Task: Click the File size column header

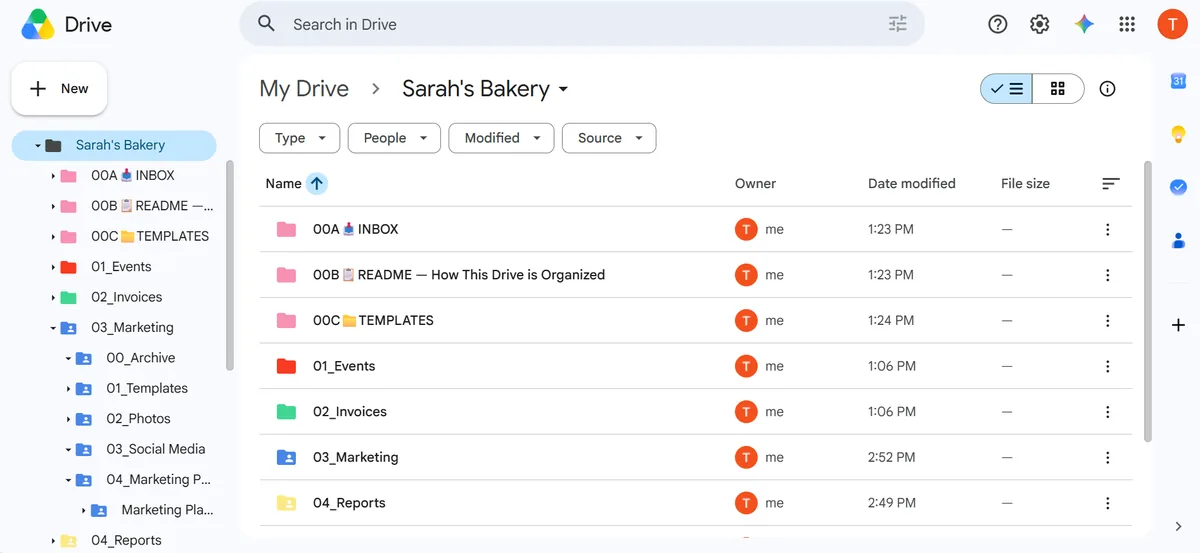Action: pos(1025,184)
